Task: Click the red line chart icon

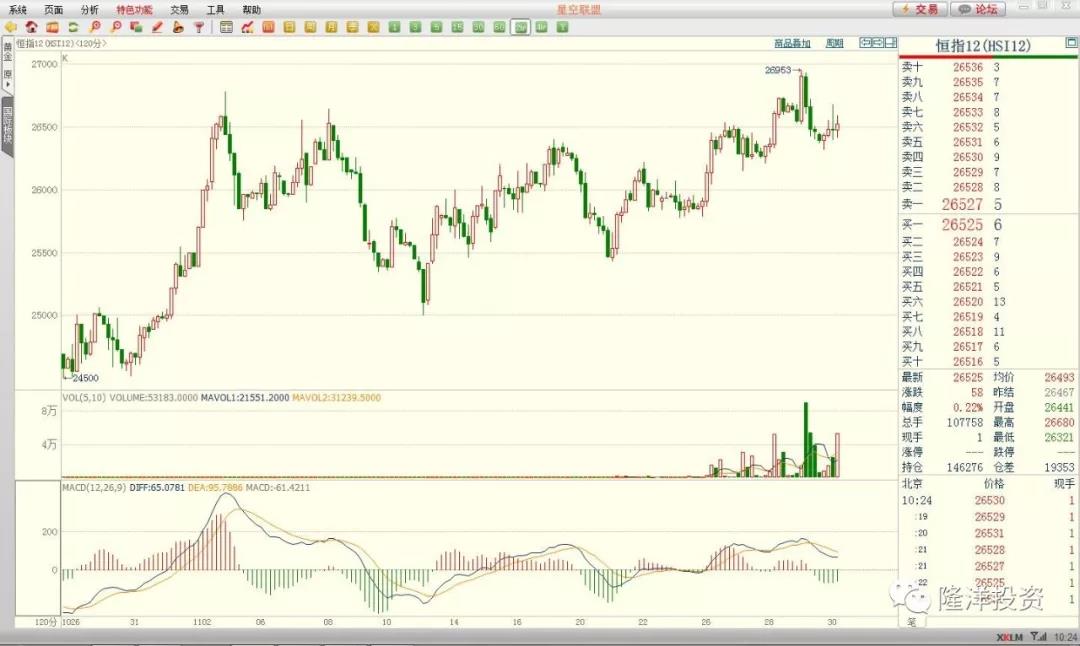Action: 247,28
